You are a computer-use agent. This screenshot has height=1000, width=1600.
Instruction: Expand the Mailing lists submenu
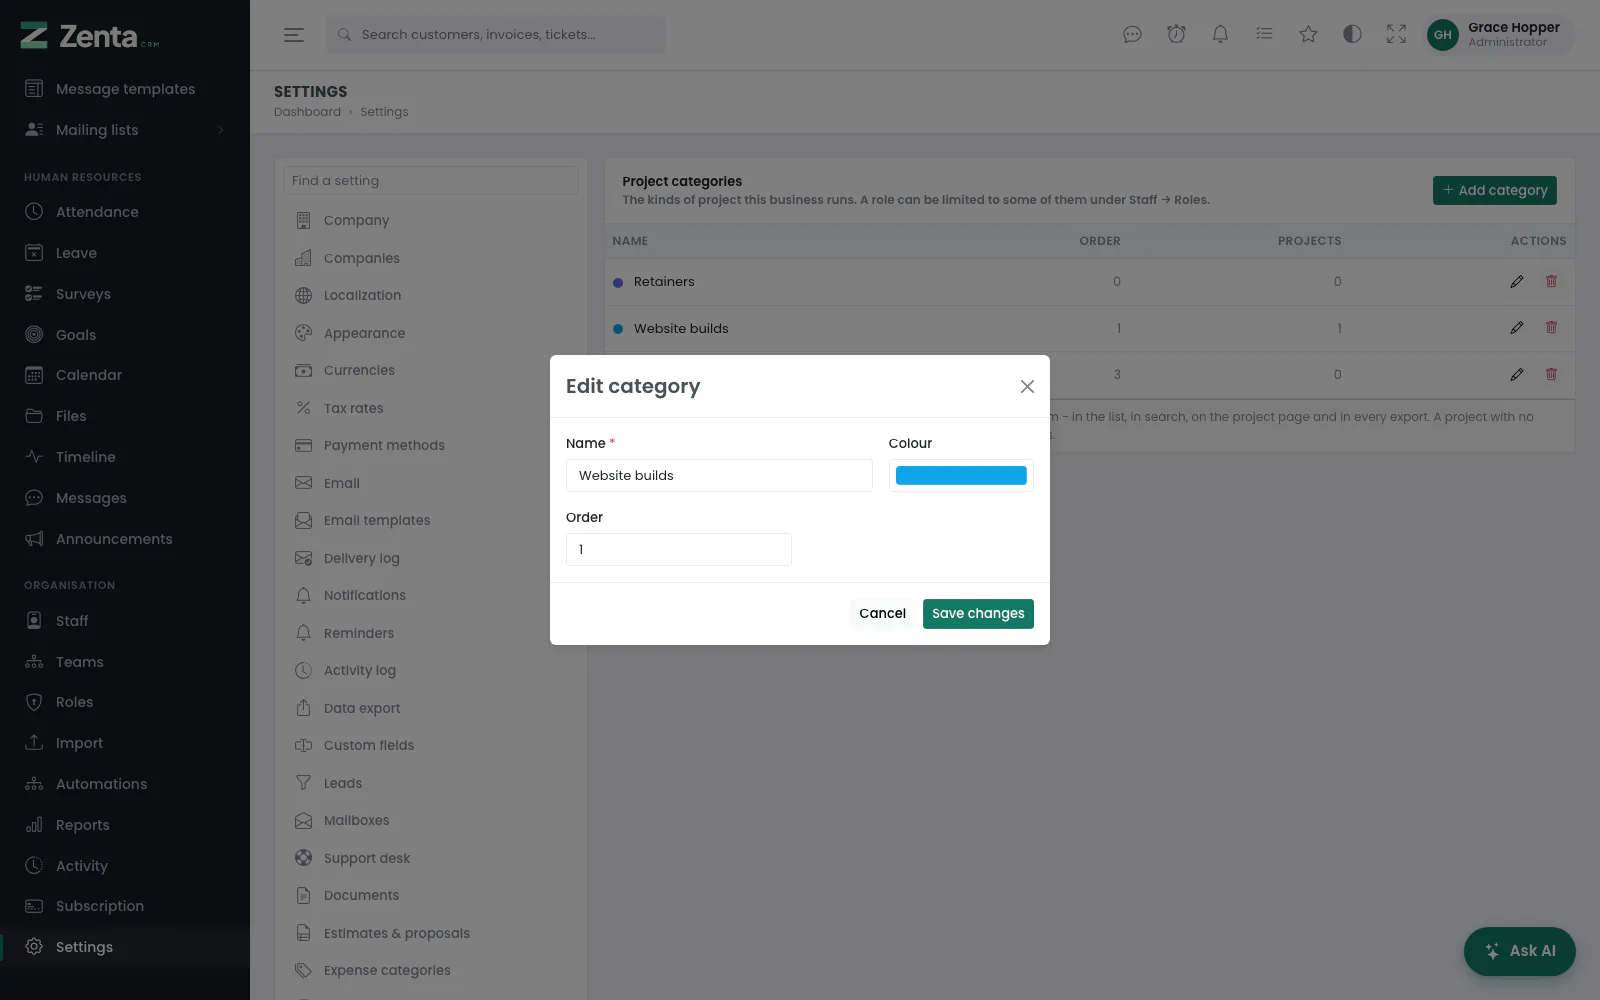point(125,130)
